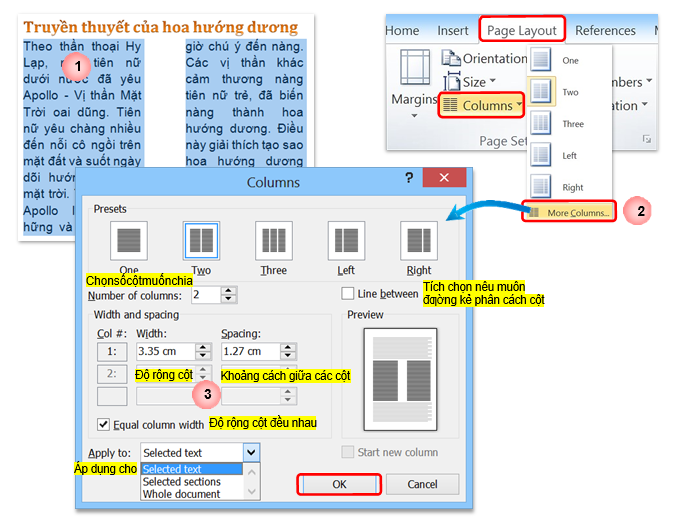Pick the Three columns preset icon
The width and height of the screenshot is (673, 521).
[x=273, y=240]
